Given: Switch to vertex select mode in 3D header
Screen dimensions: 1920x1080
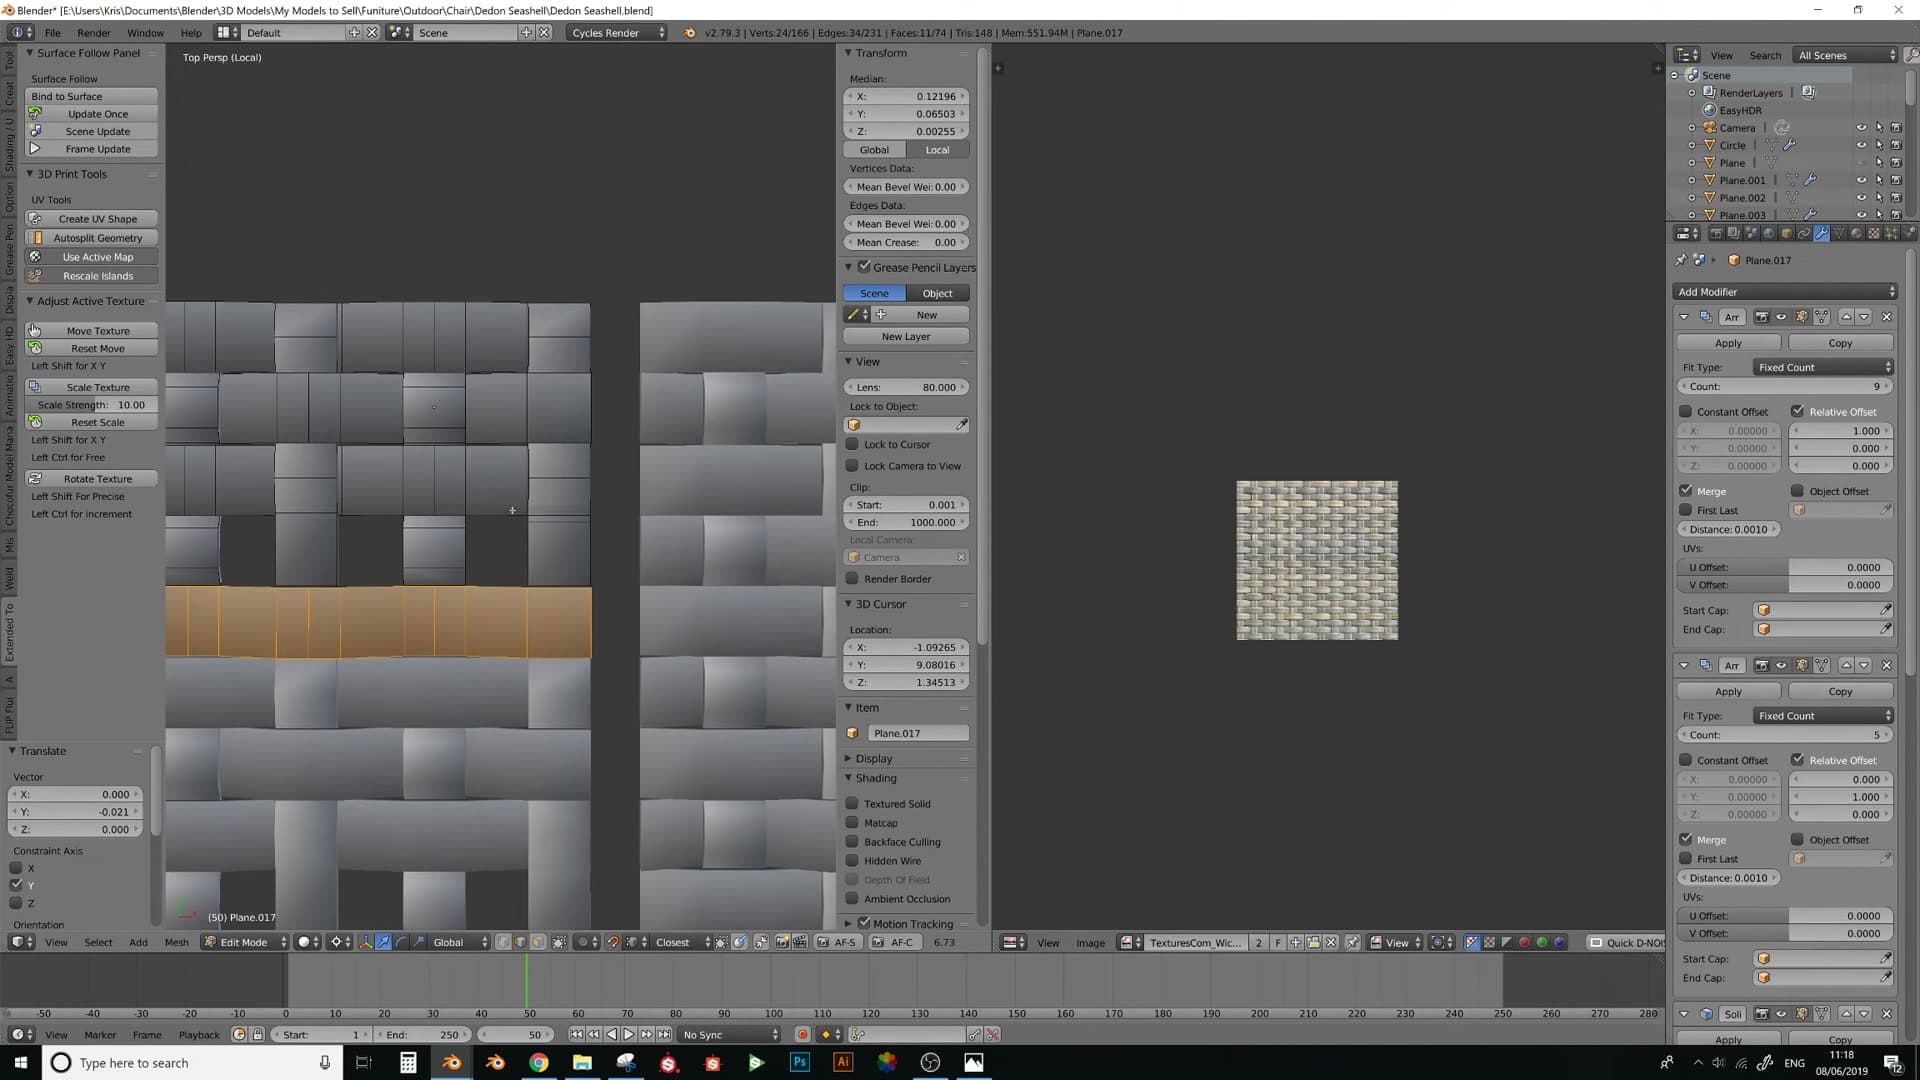Looking at the screenshot, I should [503, 942].
